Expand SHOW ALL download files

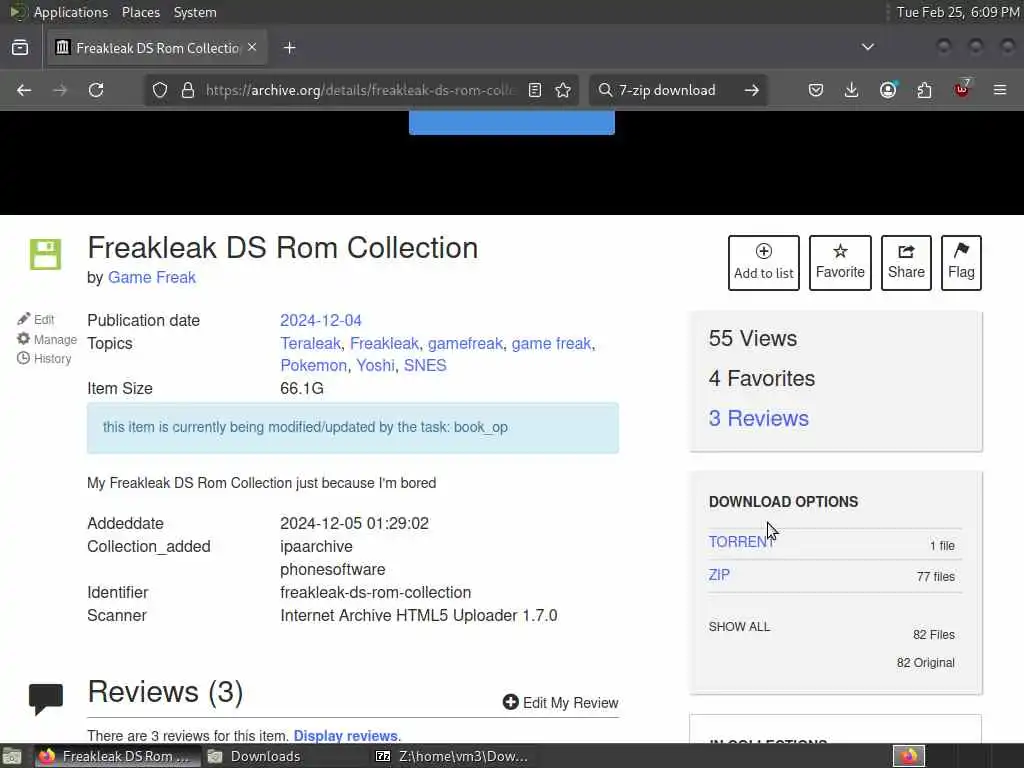(739, 627)
